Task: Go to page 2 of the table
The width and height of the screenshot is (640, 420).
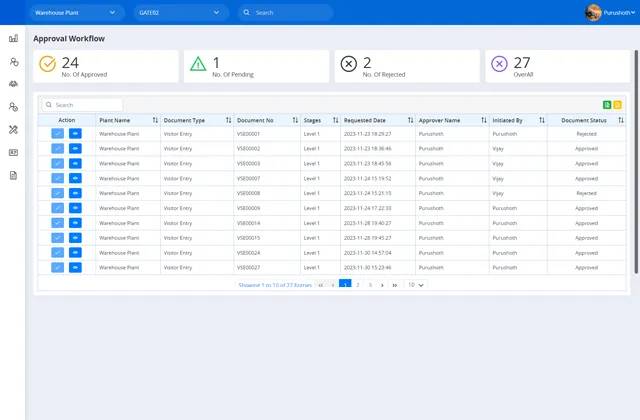Action: (357, 285)
